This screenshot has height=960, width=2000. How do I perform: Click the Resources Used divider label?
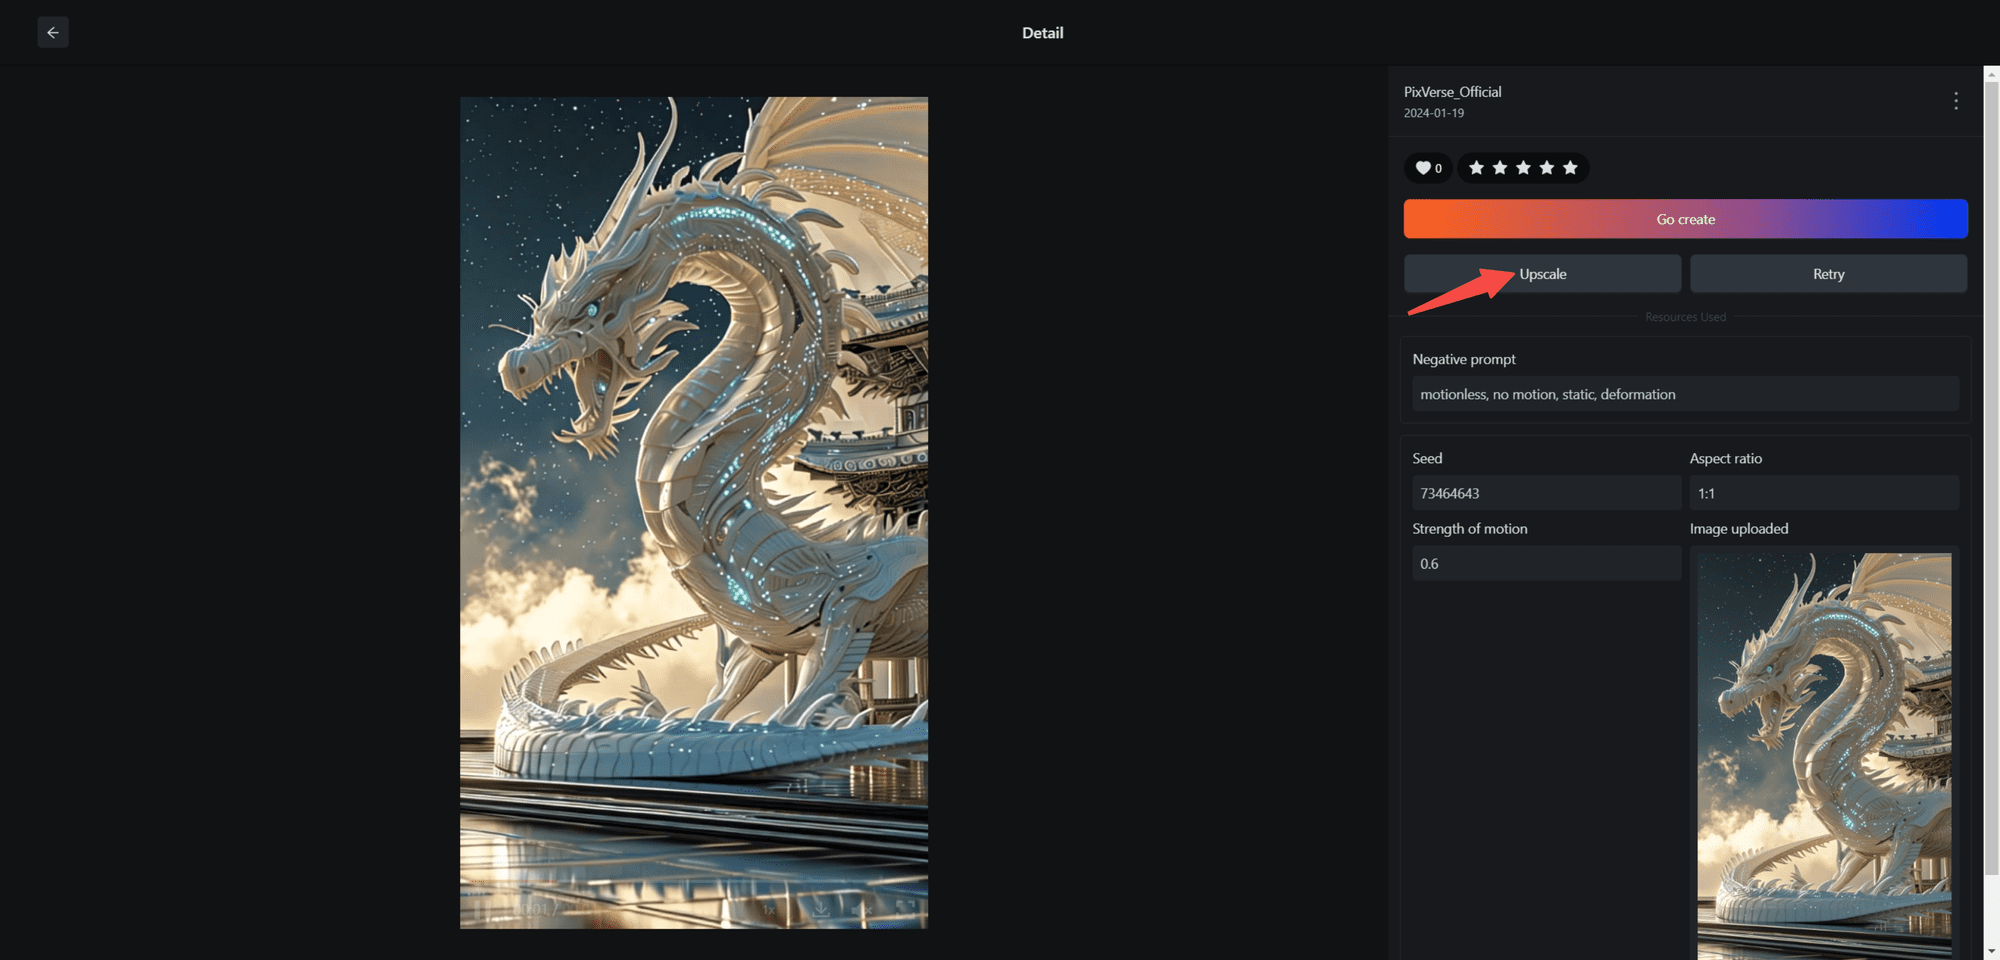[1685, 317]
